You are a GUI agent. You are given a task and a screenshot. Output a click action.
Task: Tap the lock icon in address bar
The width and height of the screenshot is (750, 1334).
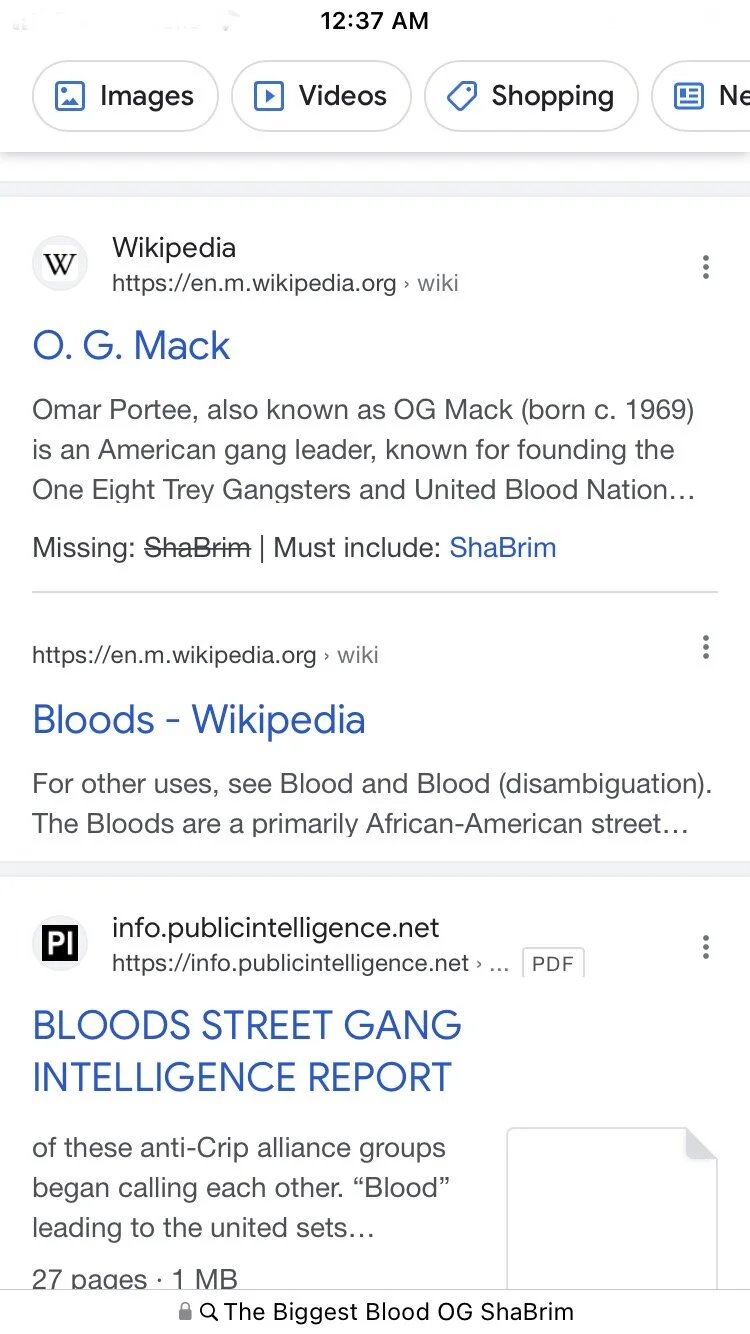click(x=184, y=1312)
